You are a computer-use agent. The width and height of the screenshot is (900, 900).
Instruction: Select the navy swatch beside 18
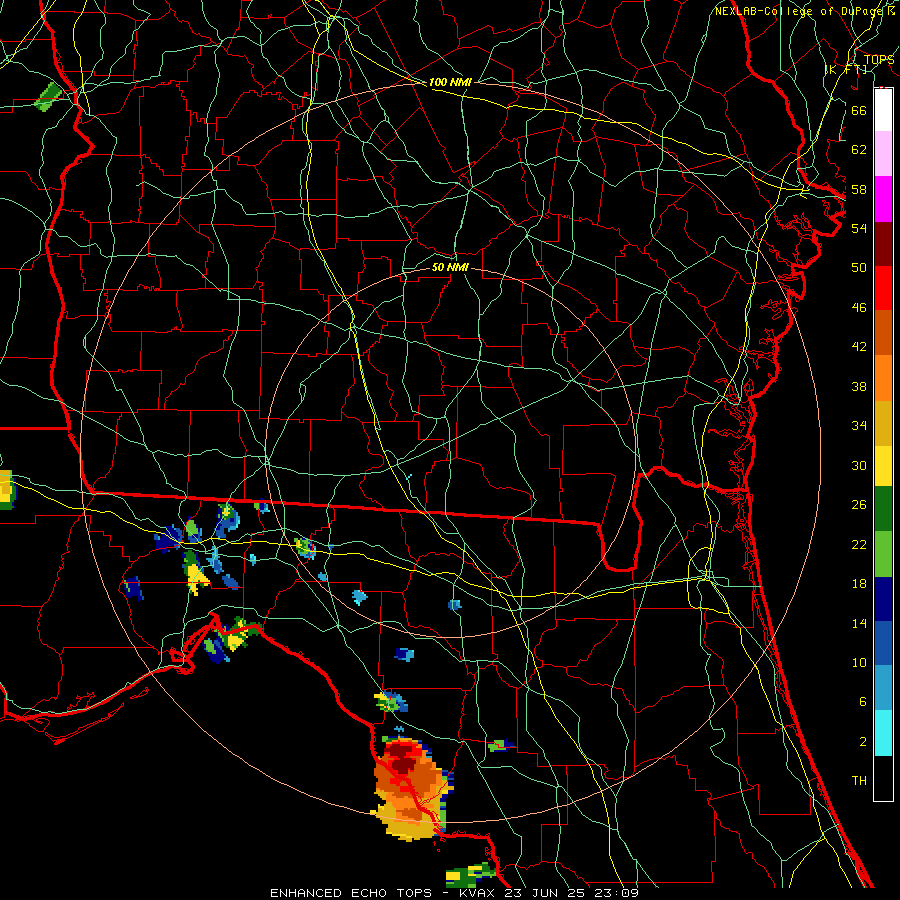[x=883, y=599]
